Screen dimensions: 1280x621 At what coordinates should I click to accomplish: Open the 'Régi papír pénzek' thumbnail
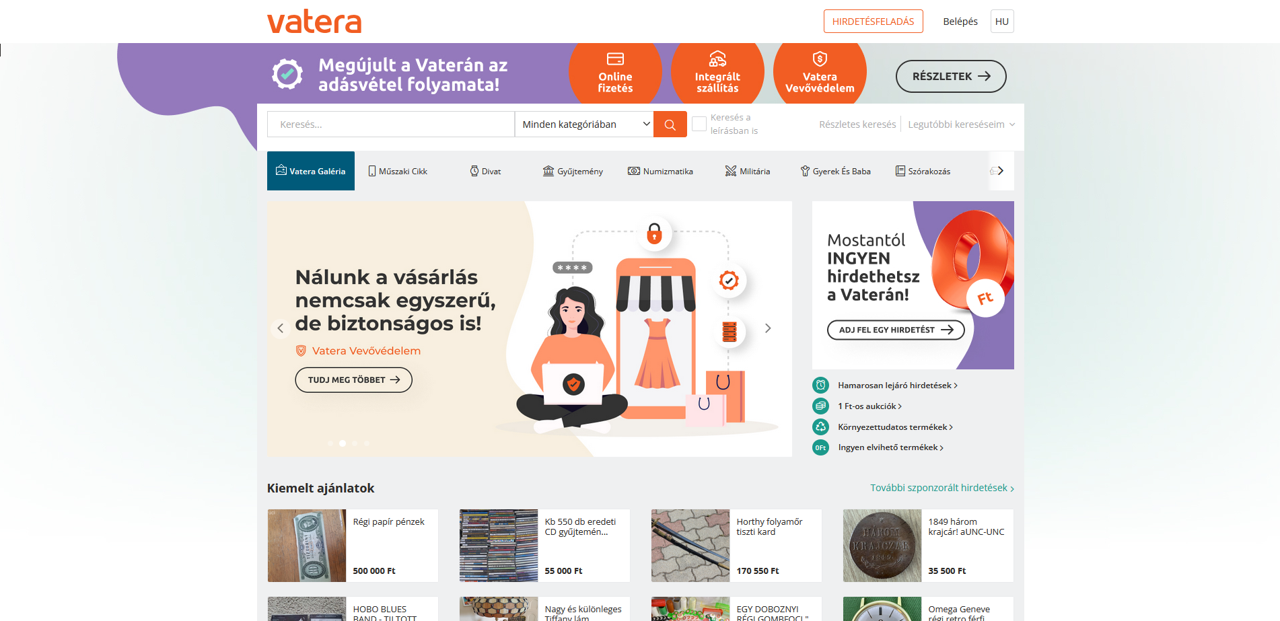(x=307, y=546)
